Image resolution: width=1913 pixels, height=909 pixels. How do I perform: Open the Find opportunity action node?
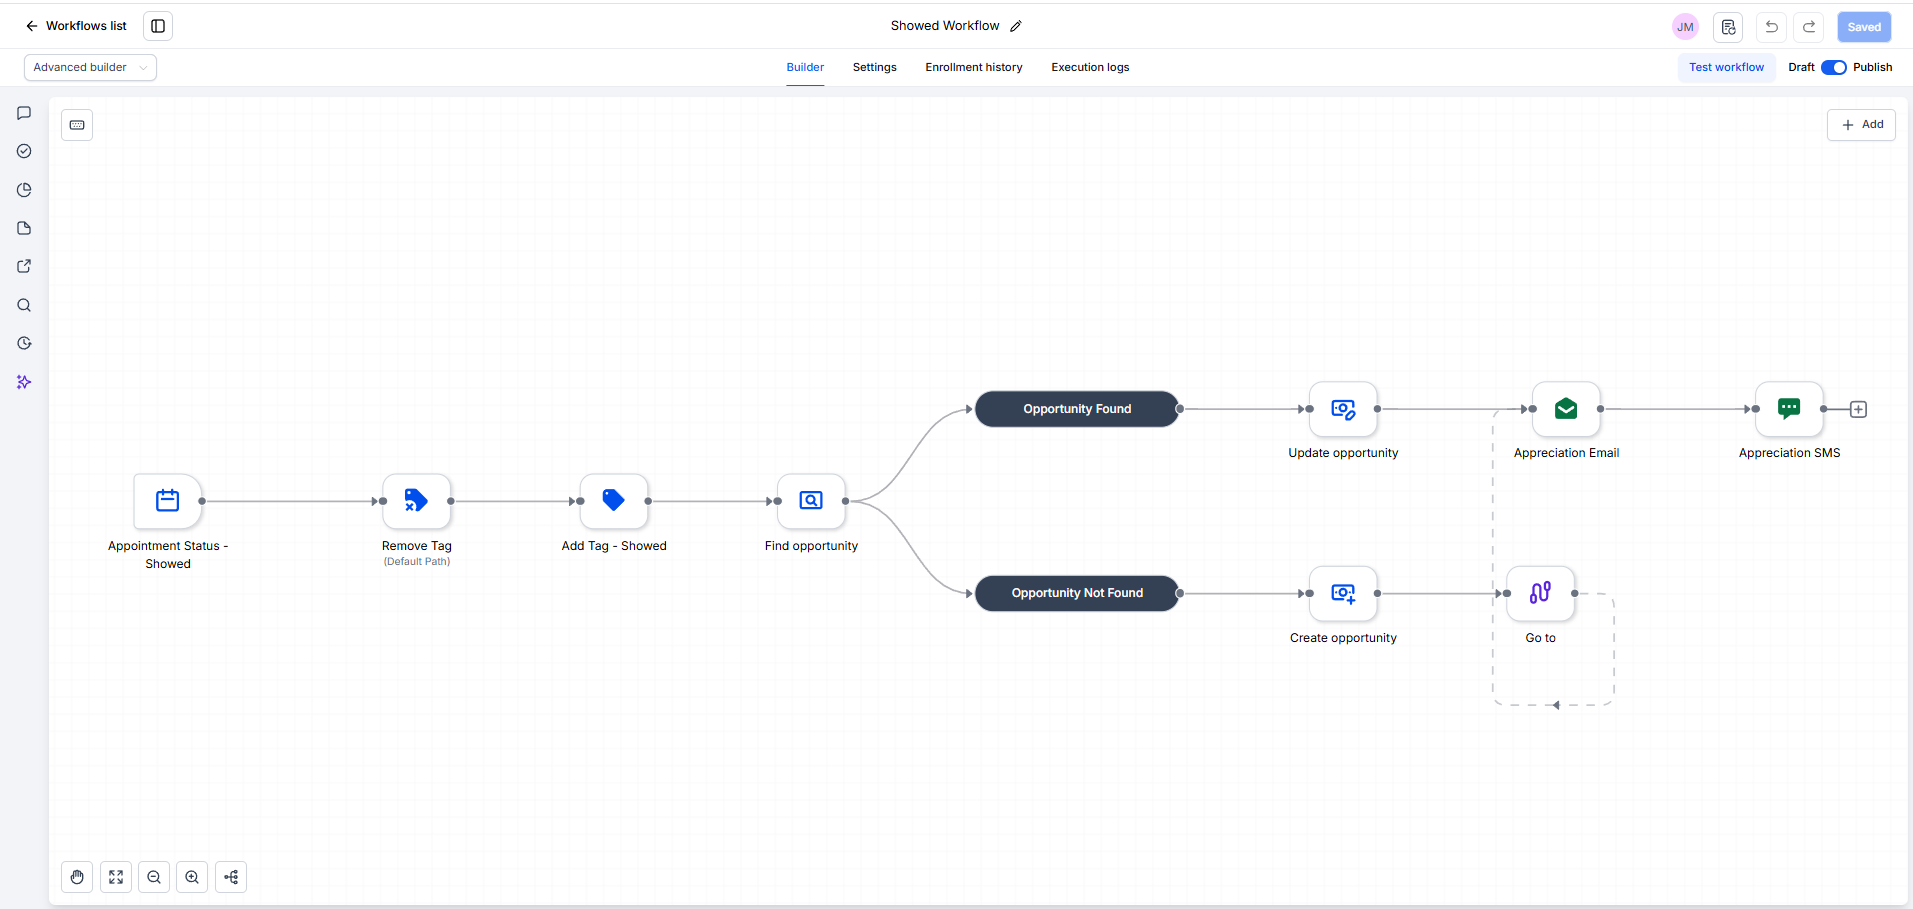click(811, 501)
